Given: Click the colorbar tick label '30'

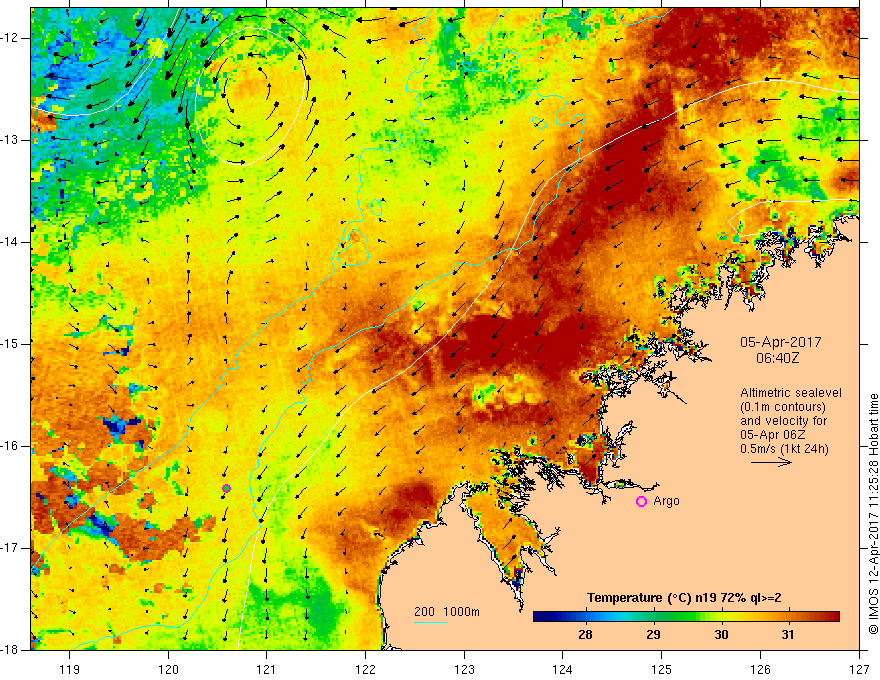Looking at the screenshot, I should click(x=721, y=635).
